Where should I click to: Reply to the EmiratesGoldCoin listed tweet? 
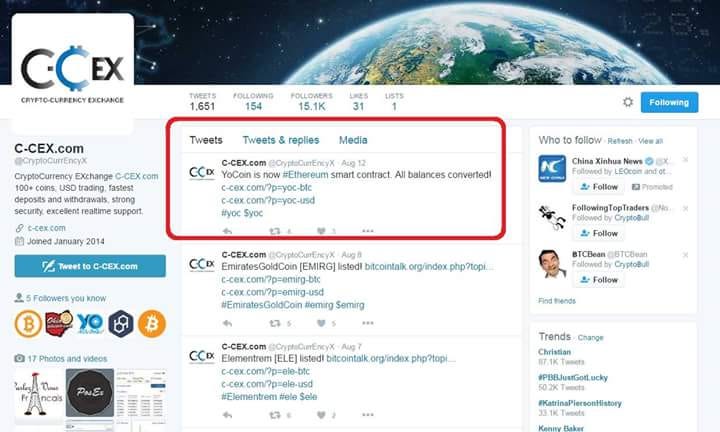(227, 323)
